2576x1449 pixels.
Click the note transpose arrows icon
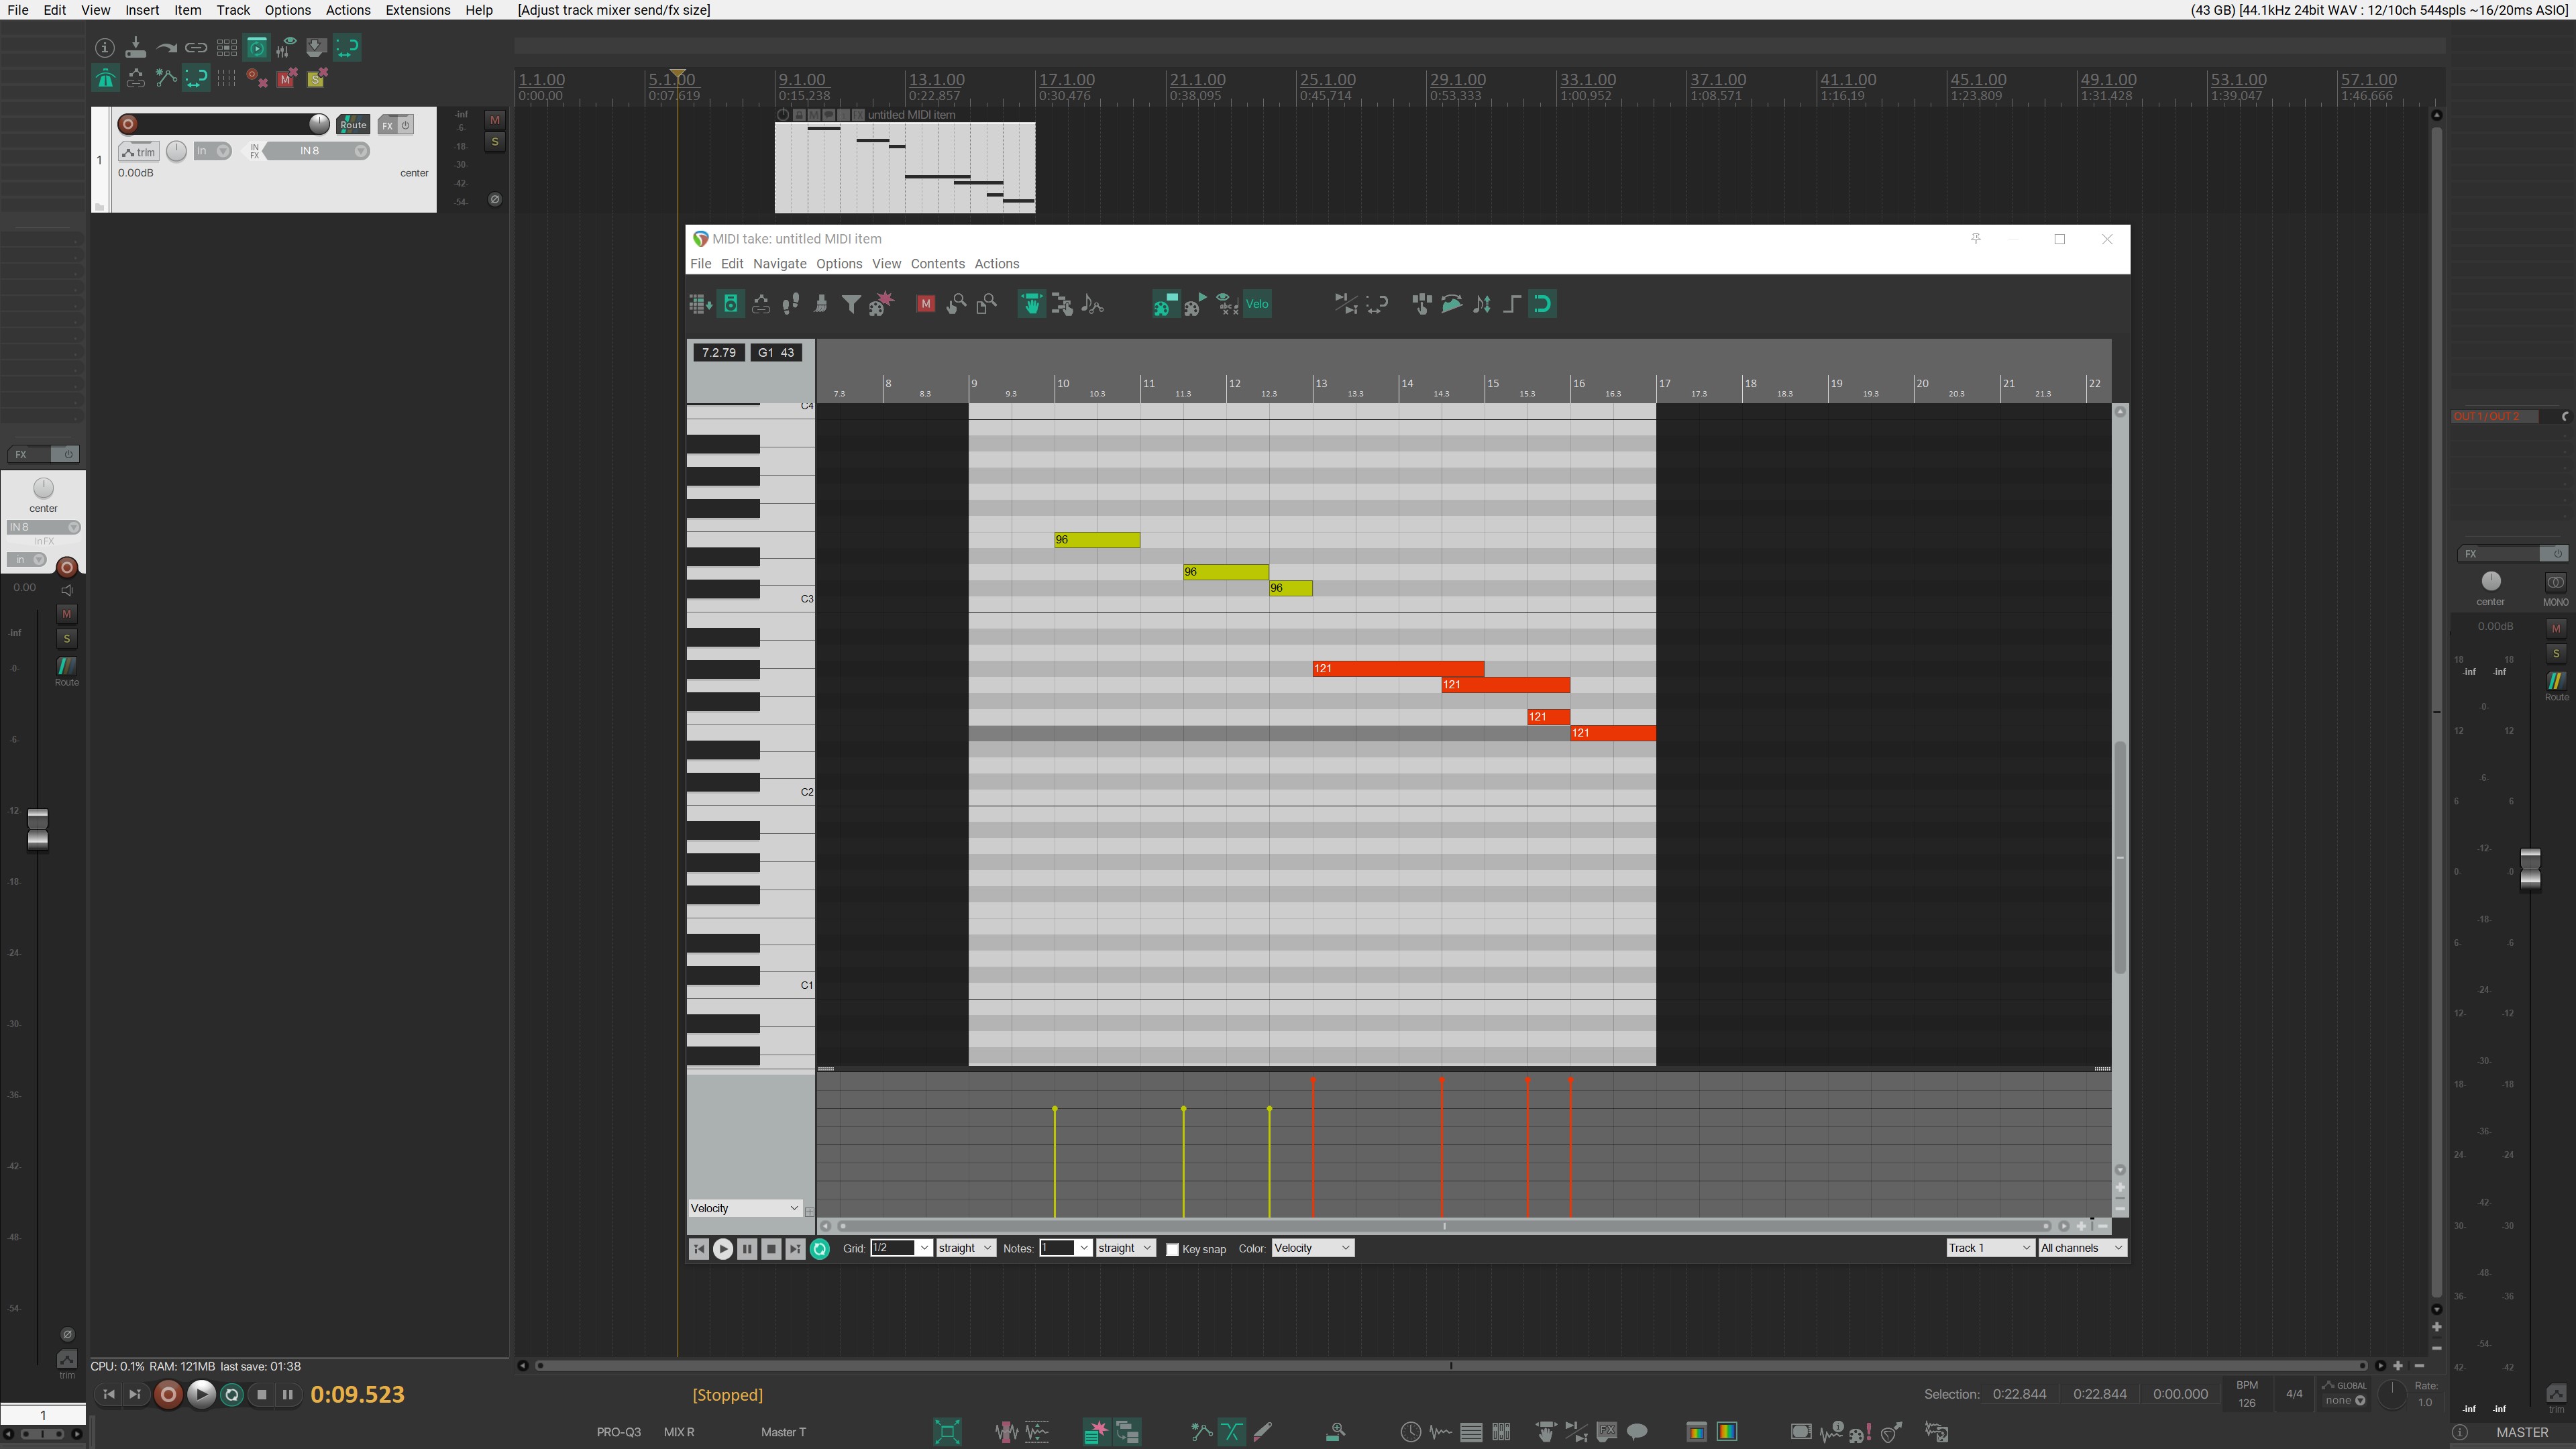tap(1482, 304)
